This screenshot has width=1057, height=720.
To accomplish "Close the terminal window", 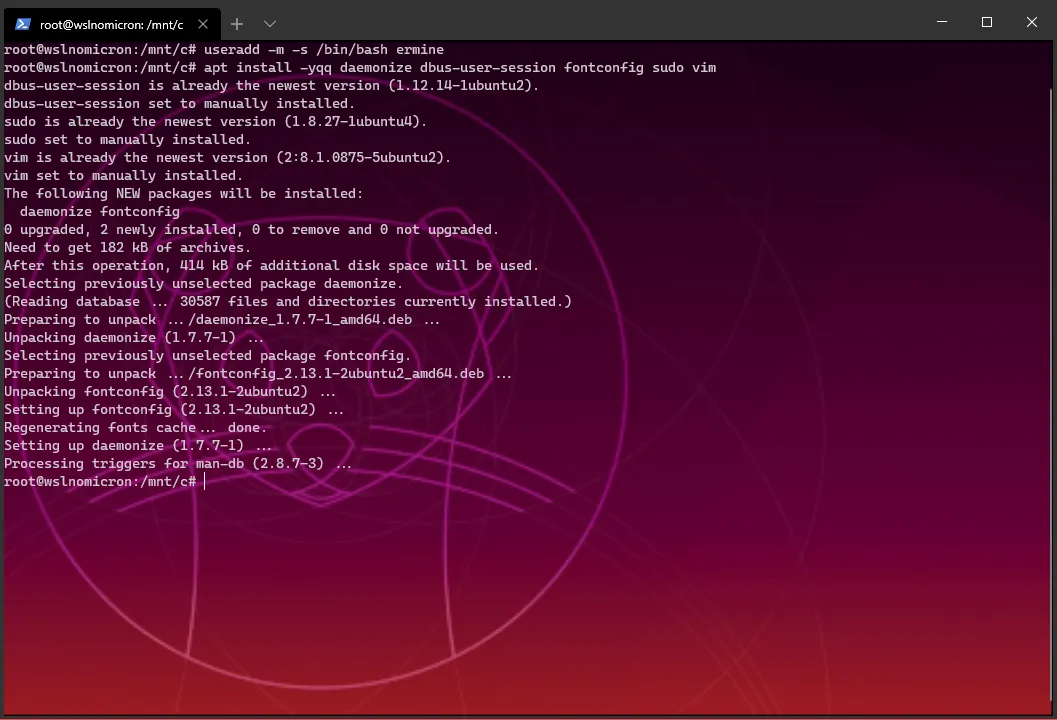I will click(x=1033, y=22).
